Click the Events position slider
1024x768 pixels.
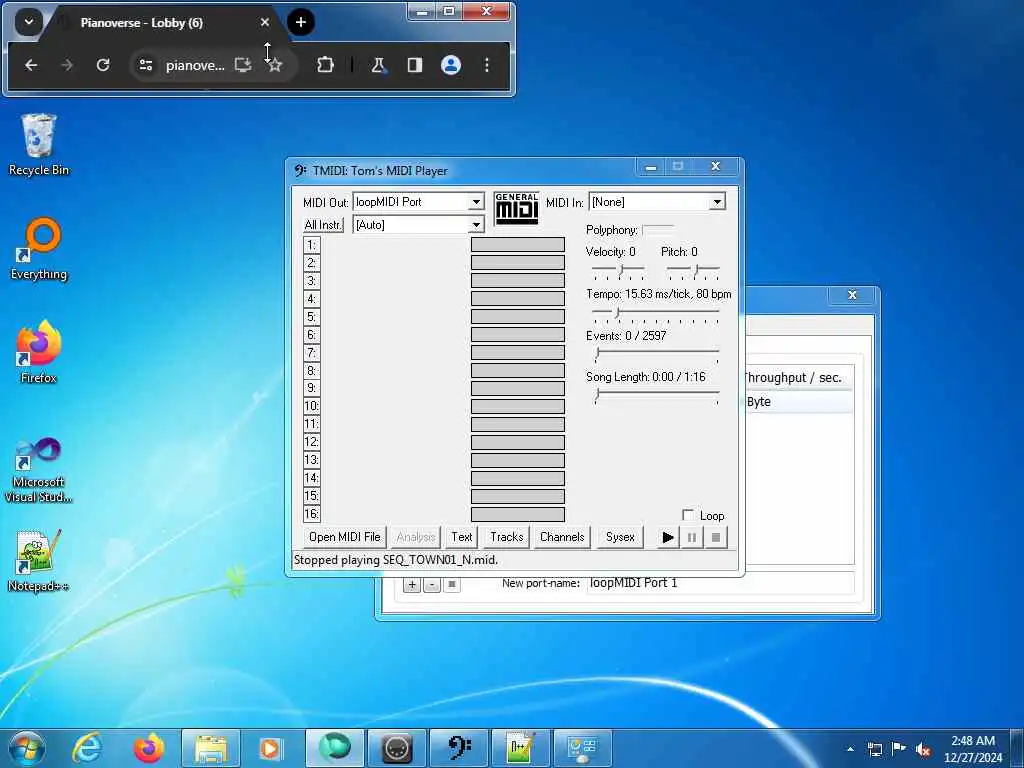click(x=657, y=356)
